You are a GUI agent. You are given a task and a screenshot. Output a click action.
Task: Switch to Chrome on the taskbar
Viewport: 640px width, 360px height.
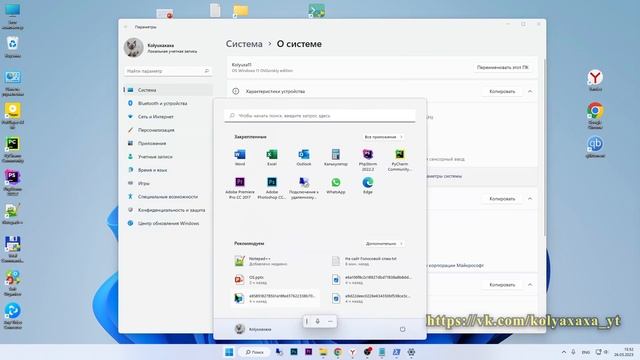pos(338,352)
